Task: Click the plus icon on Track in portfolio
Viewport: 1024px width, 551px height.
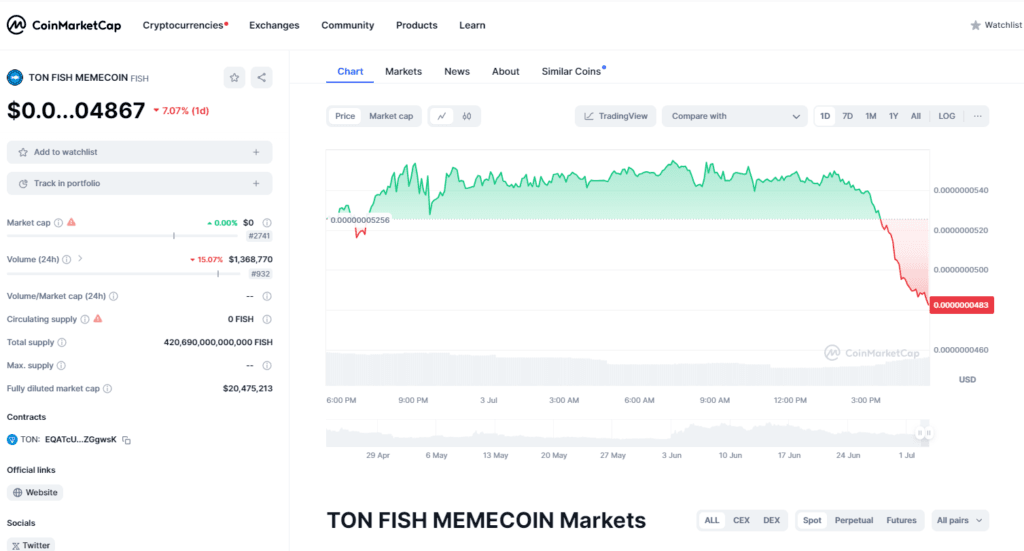Action: pos(256,183)
